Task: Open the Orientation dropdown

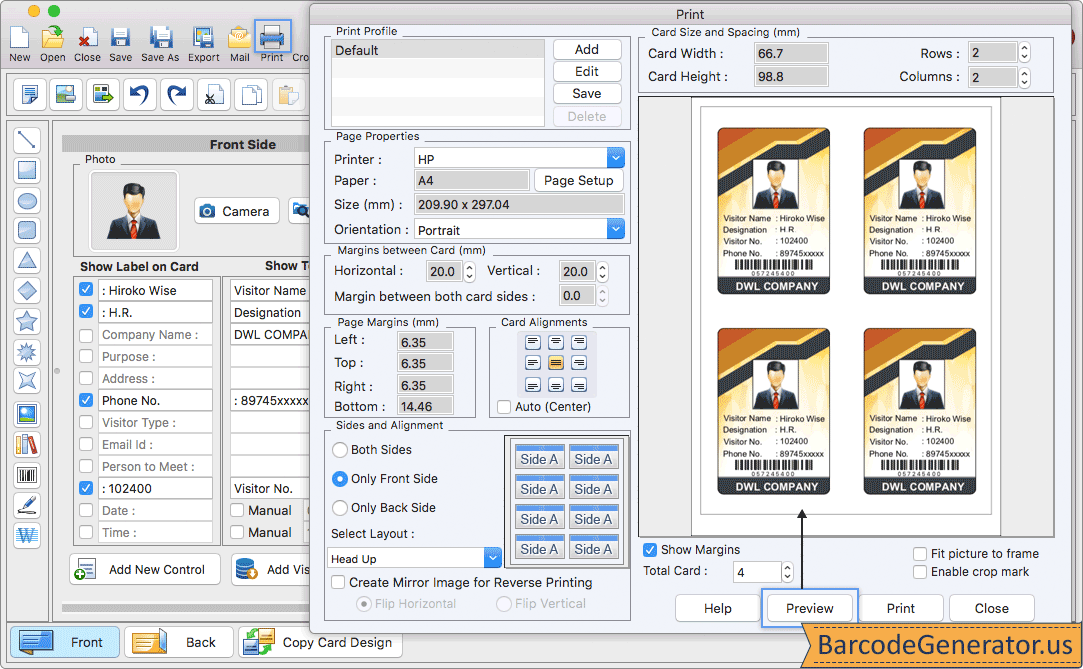Action: tap(616, 229)
